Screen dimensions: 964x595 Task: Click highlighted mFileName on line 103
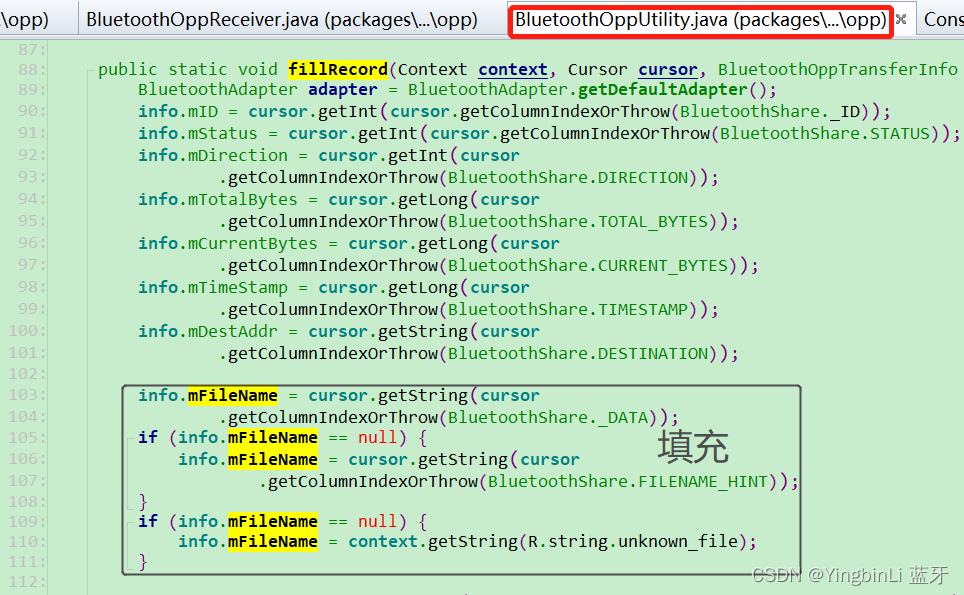pyautogui.click(x=233, y=396)
